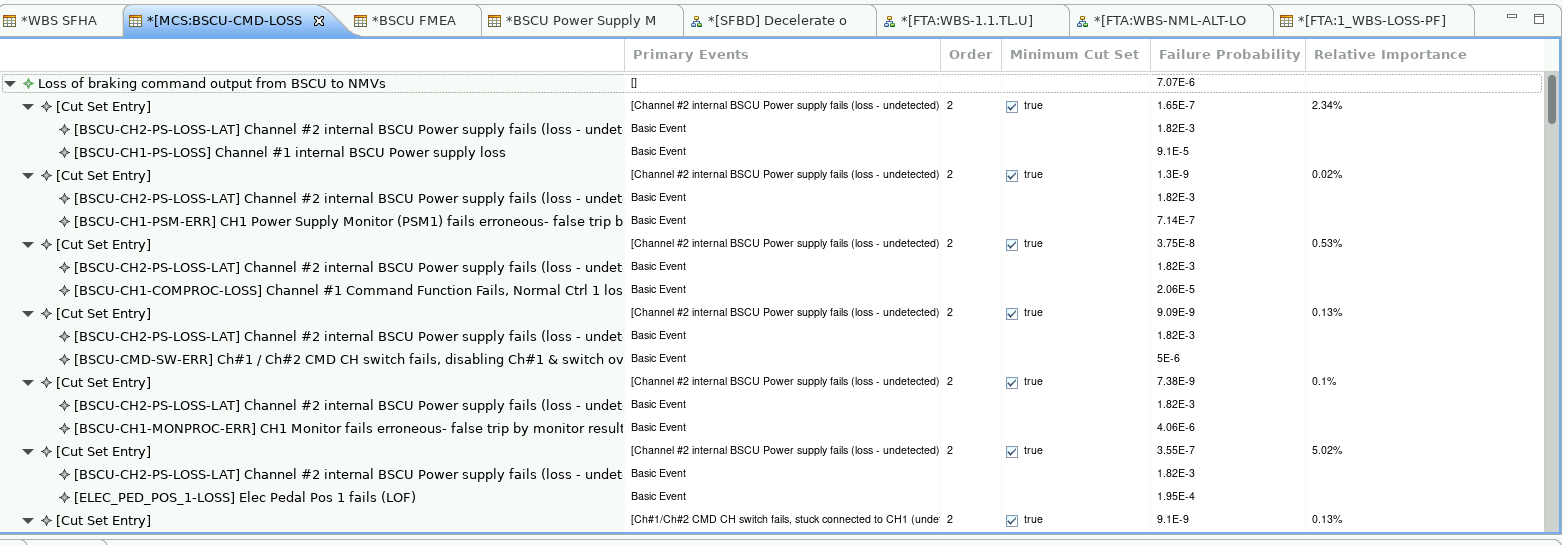Image resolution: width=1563 pixels, height=545 pixels.
Task: Click the 5.02% relative importance cell
Action: 1326,450
